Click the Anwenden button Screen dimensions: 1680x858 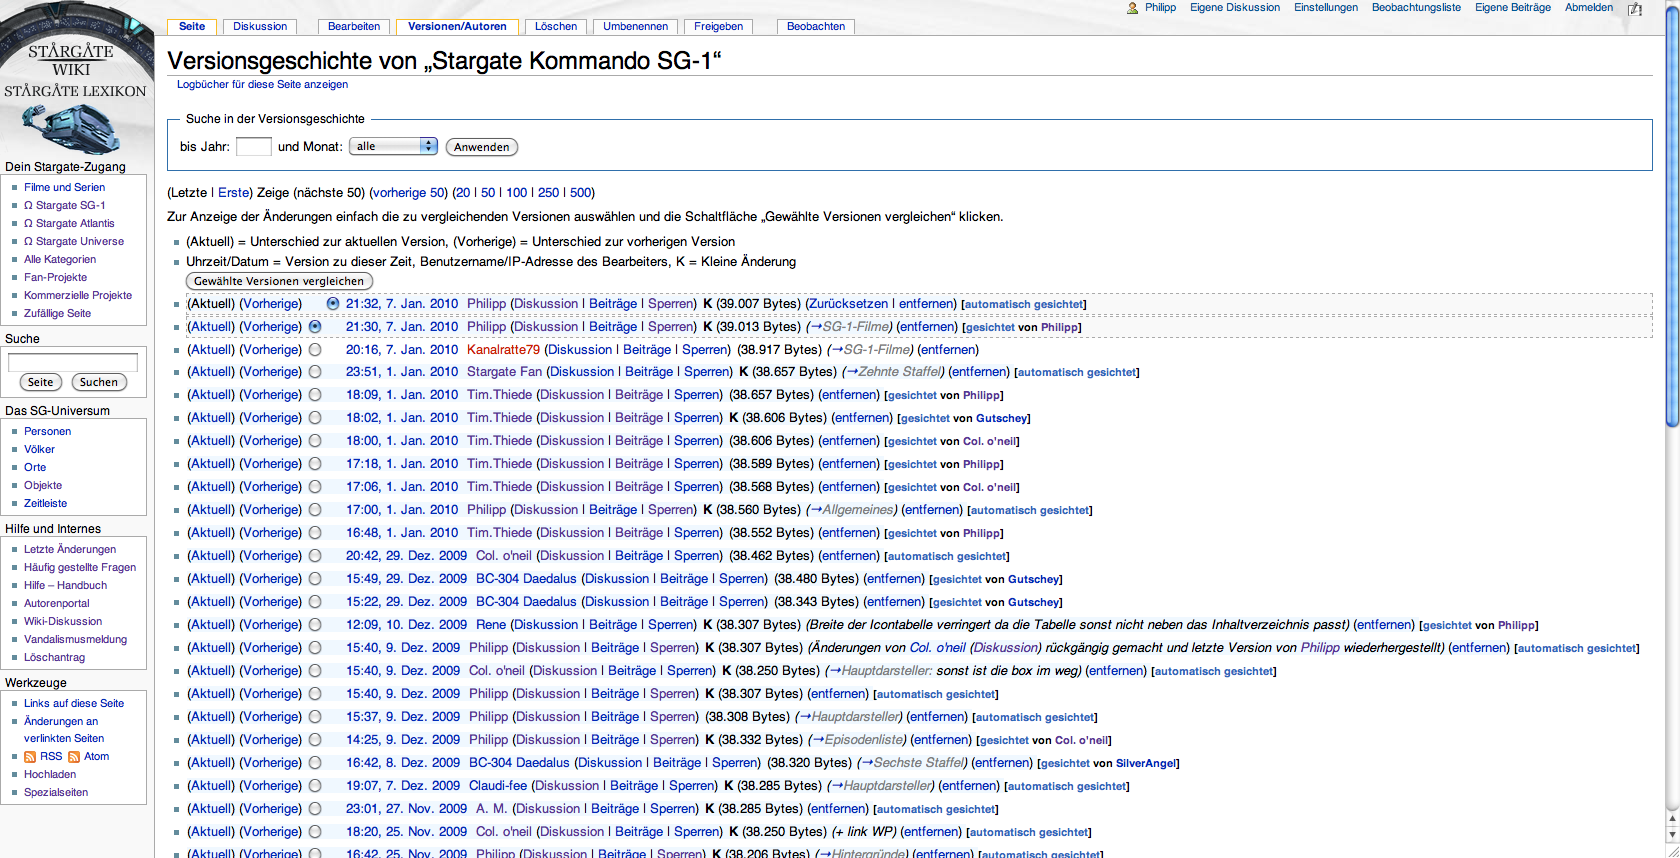481,147
